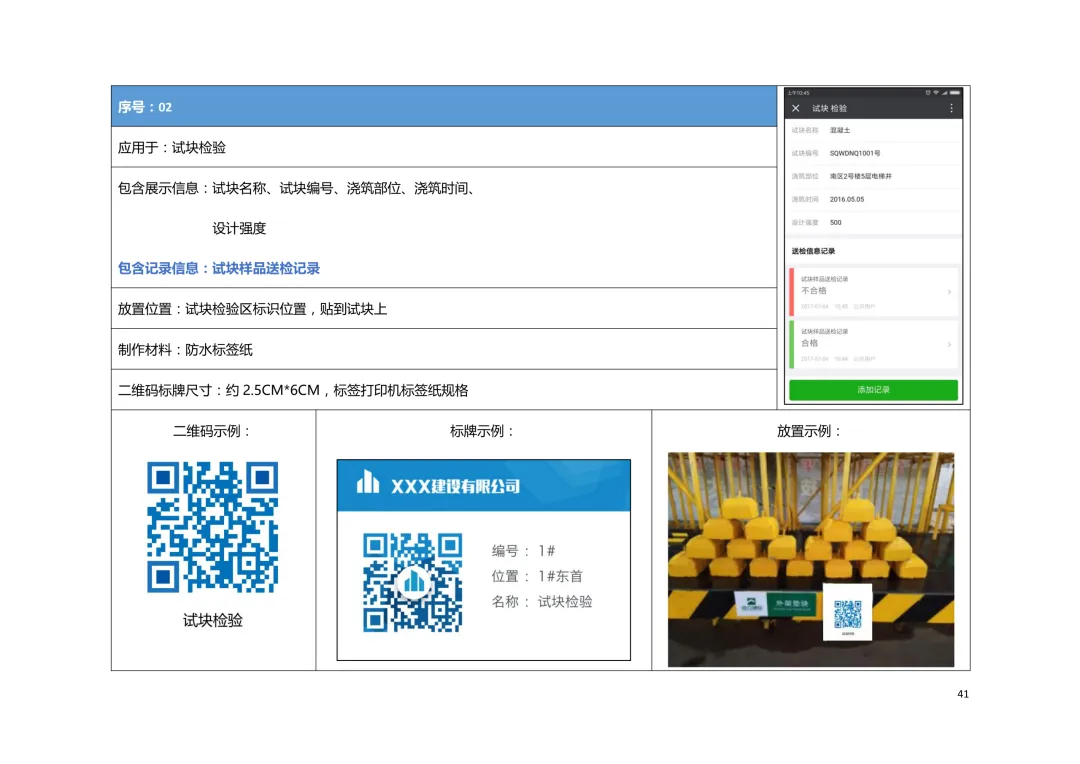Click the 标牌示例： heading
Image resolution: width=1080 pixels, height=764 pixels.
483,431
